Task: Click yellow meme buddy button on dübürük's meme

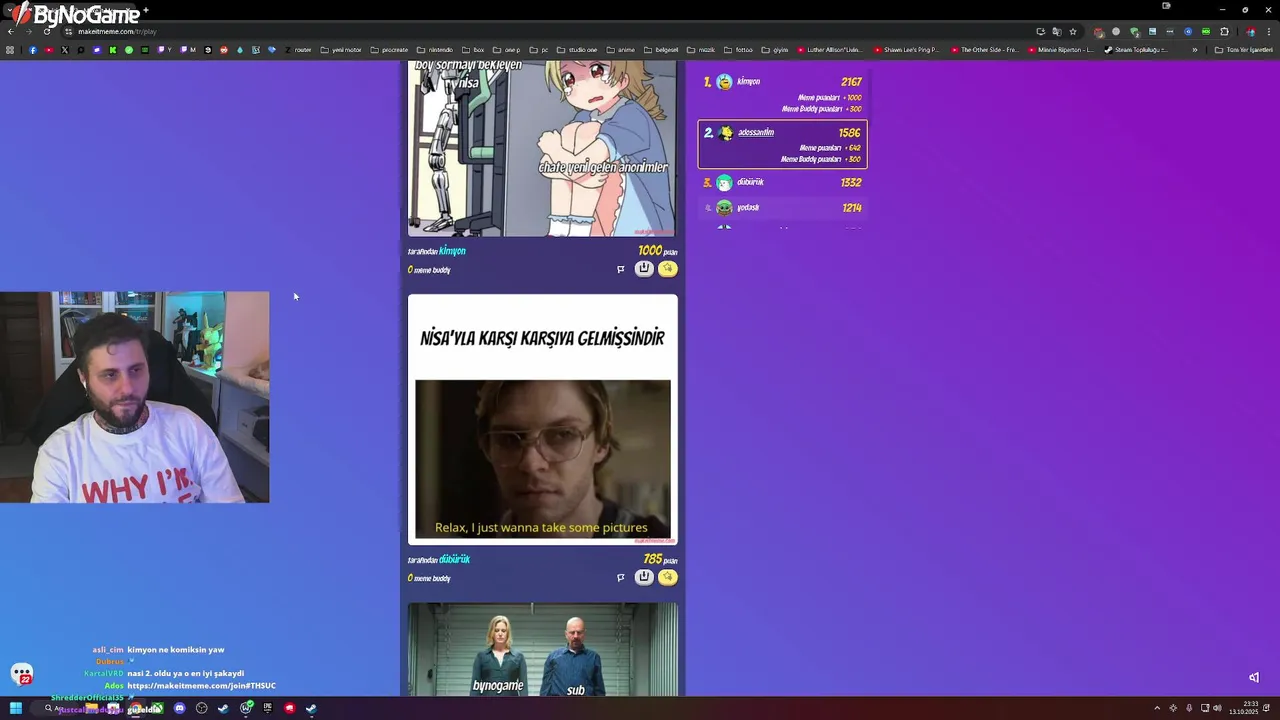Action: tap(668, 577)
